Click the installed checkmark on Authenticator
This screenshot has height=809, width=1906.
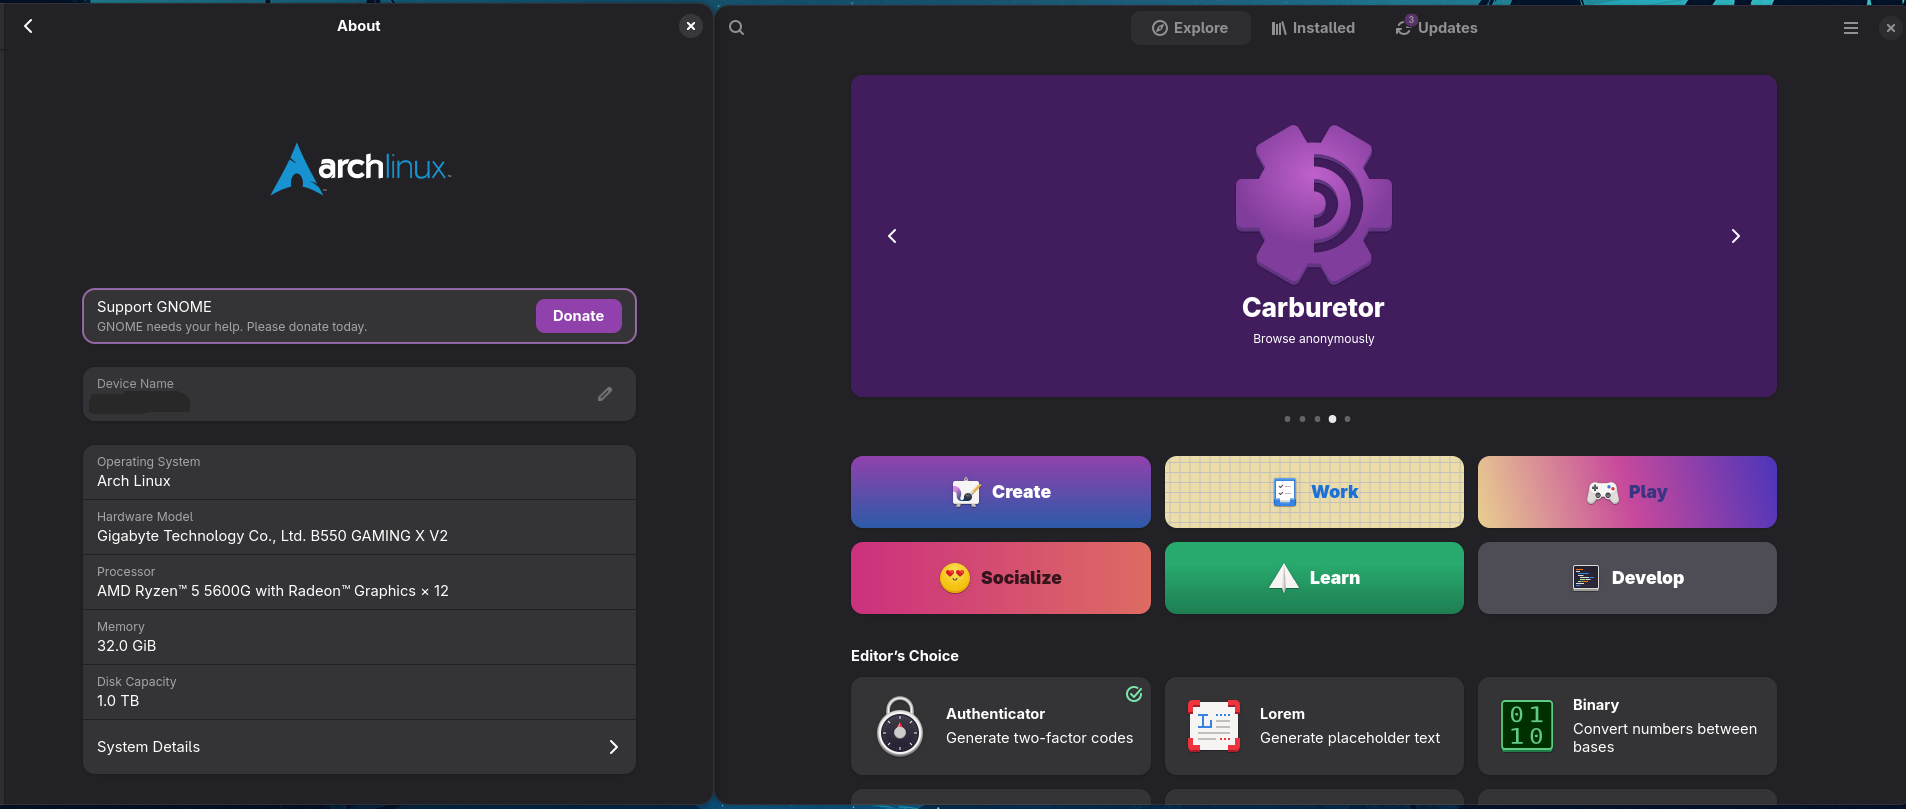[x=1134, y=694]
